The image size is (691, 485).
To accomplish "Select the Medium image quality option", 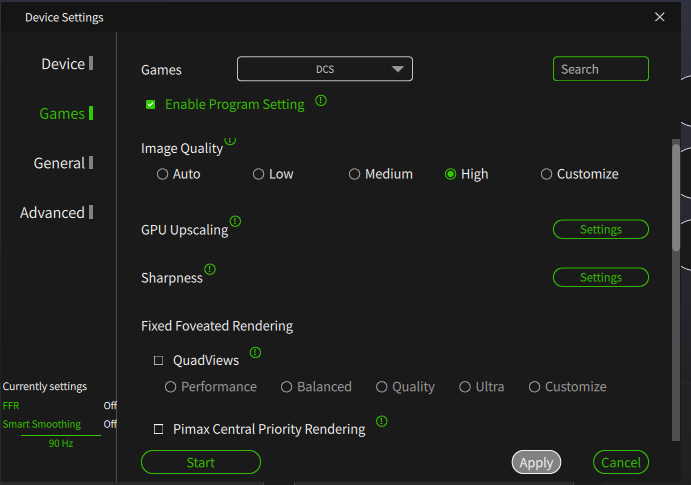I will pos(354,174).
